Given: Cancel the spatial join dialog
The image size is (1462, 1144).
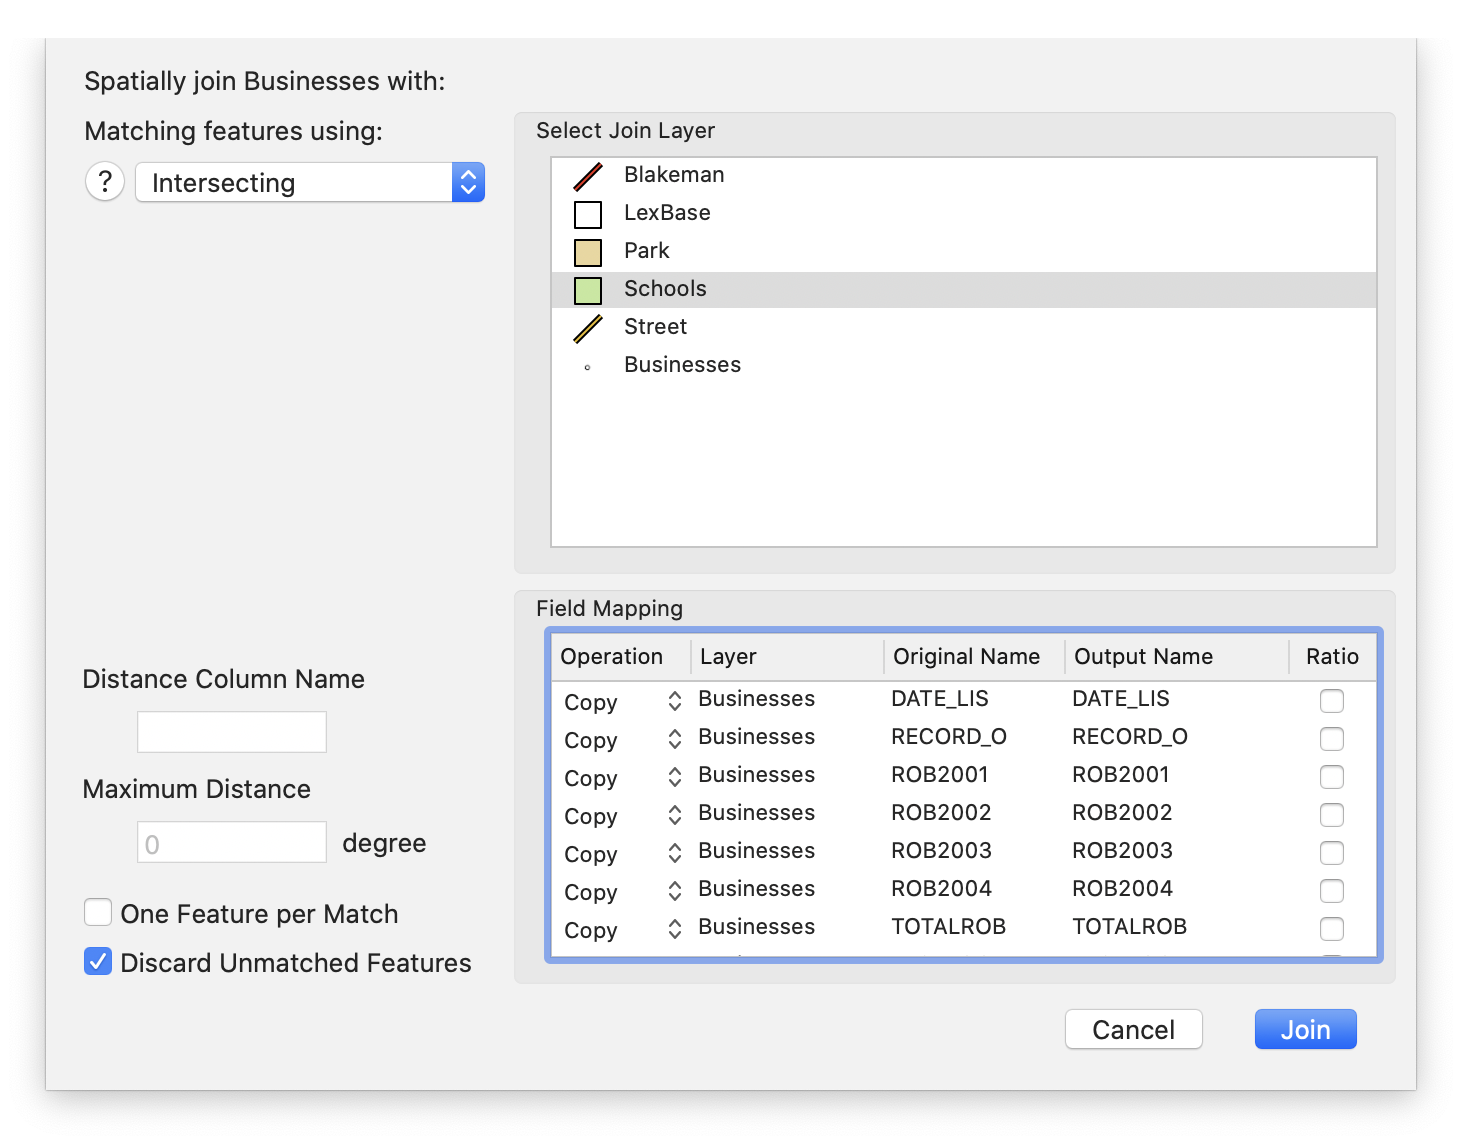Looking at the screenshot, I should click(x=1133, y=1029).
